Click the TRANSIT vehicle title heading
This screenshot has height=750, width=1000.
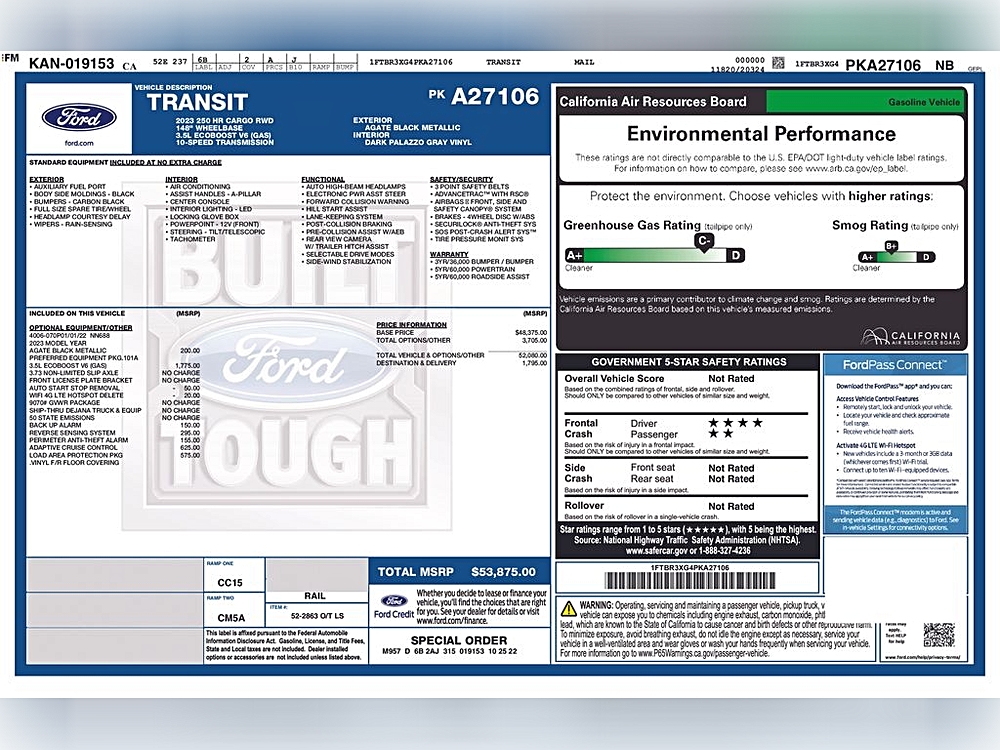(x=197, y=102)
